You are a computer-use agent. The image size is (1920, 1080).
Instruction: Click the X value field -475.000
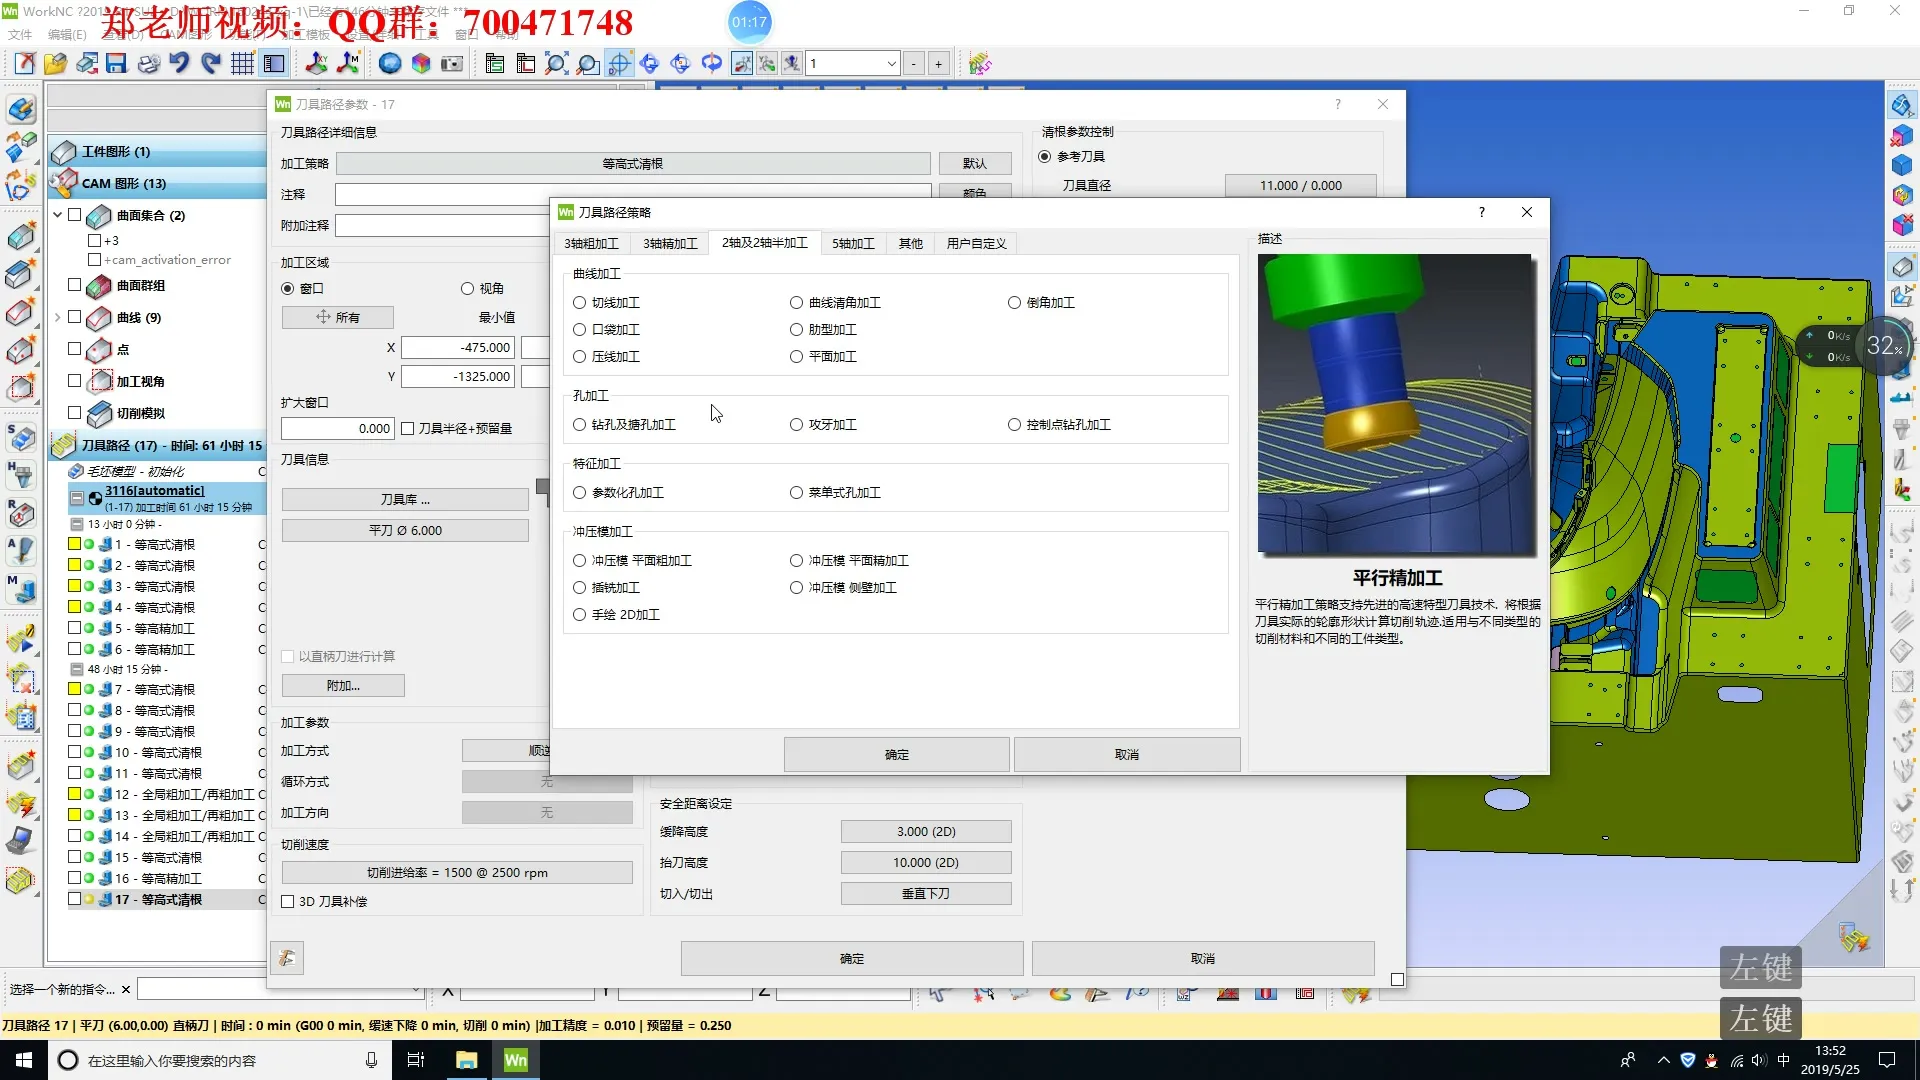tap(457, 347)
